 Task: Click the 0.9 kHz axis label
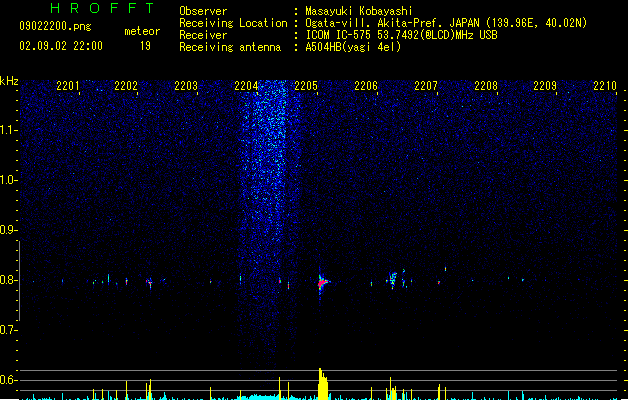[8, 230]
